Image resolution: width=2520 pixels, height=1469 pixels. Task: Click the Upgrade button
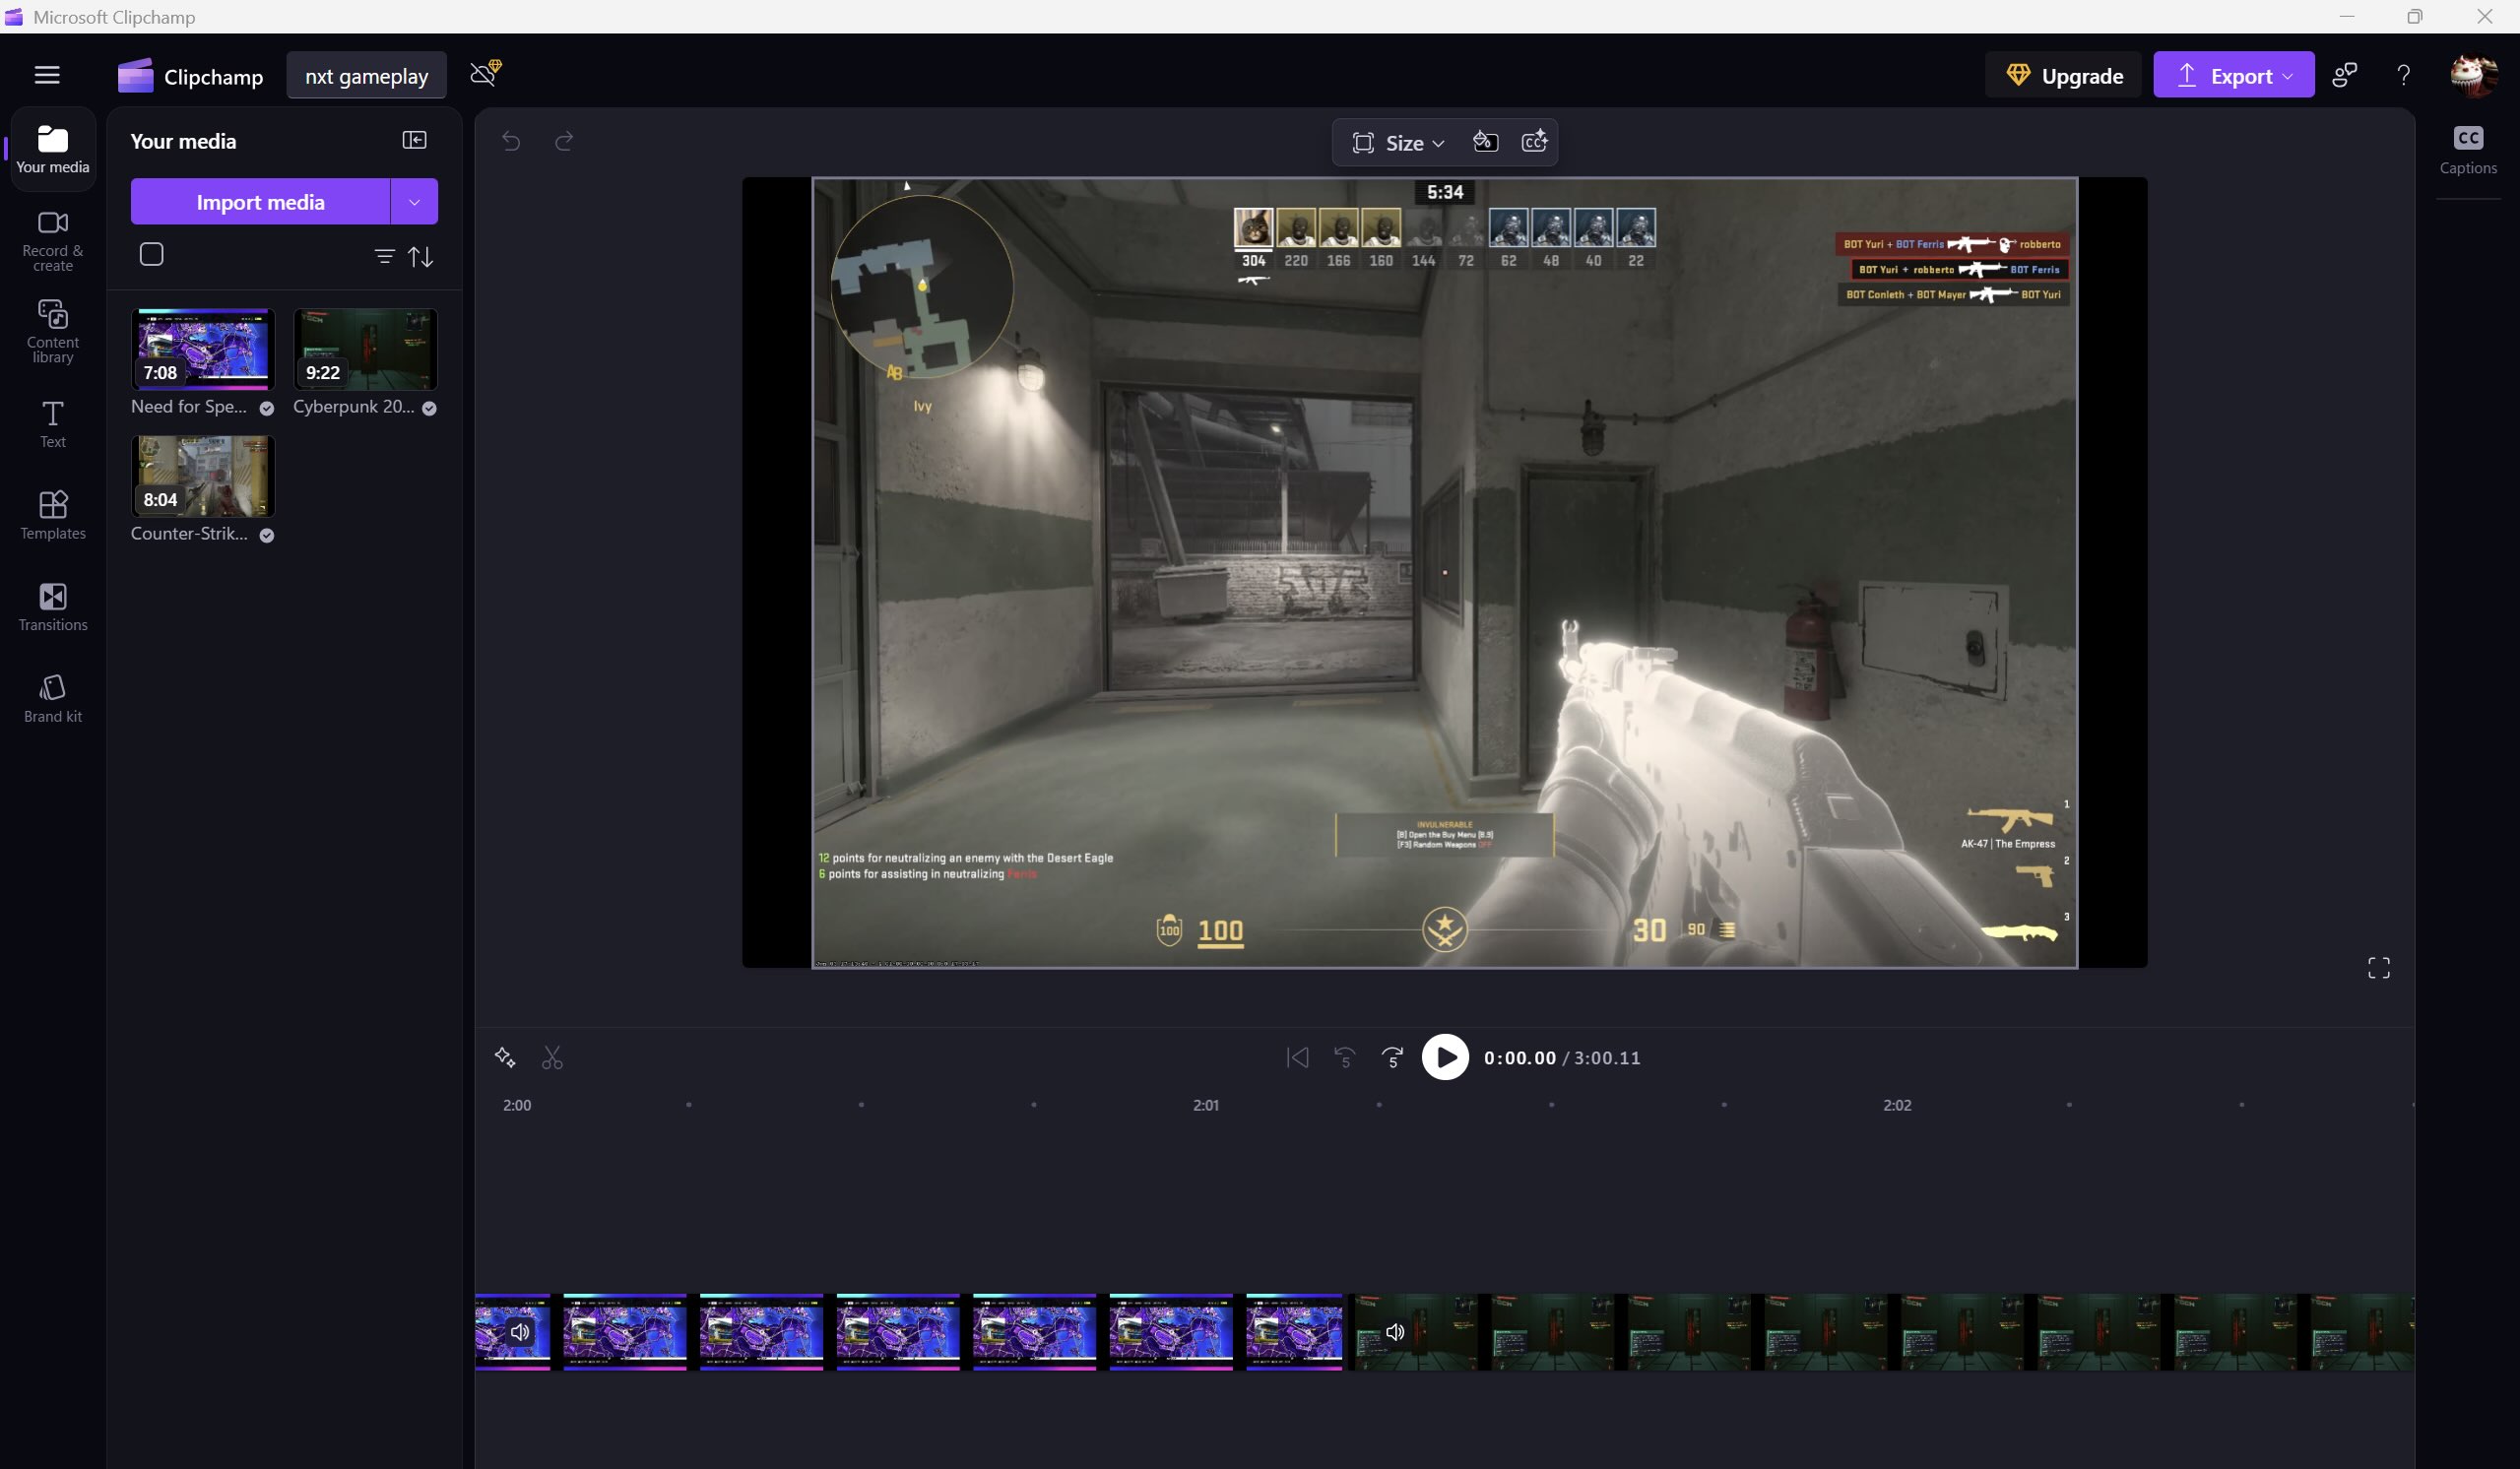click(x=2063, y=76)
